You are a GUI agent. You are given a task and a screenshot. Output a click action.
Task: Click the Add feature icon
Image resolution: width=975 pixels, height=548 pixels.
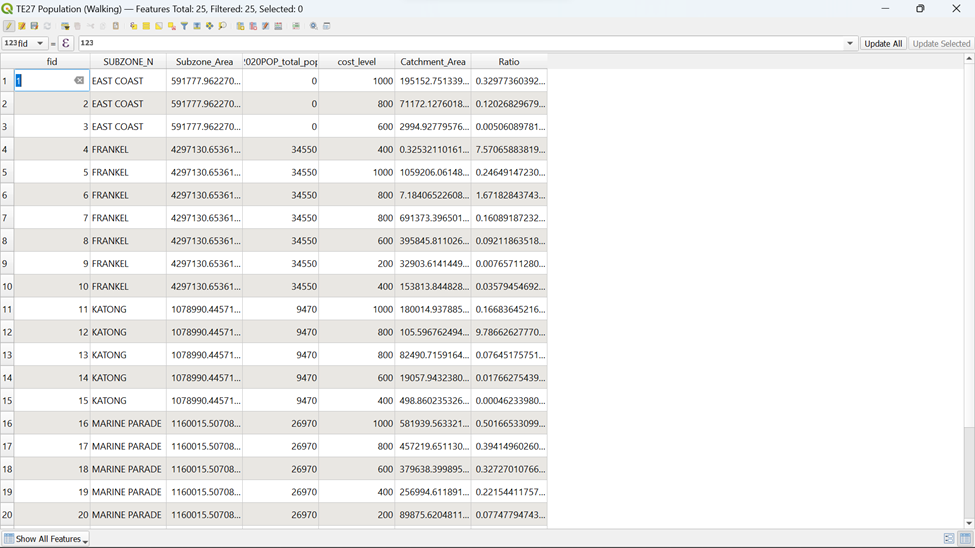[66, 26]
